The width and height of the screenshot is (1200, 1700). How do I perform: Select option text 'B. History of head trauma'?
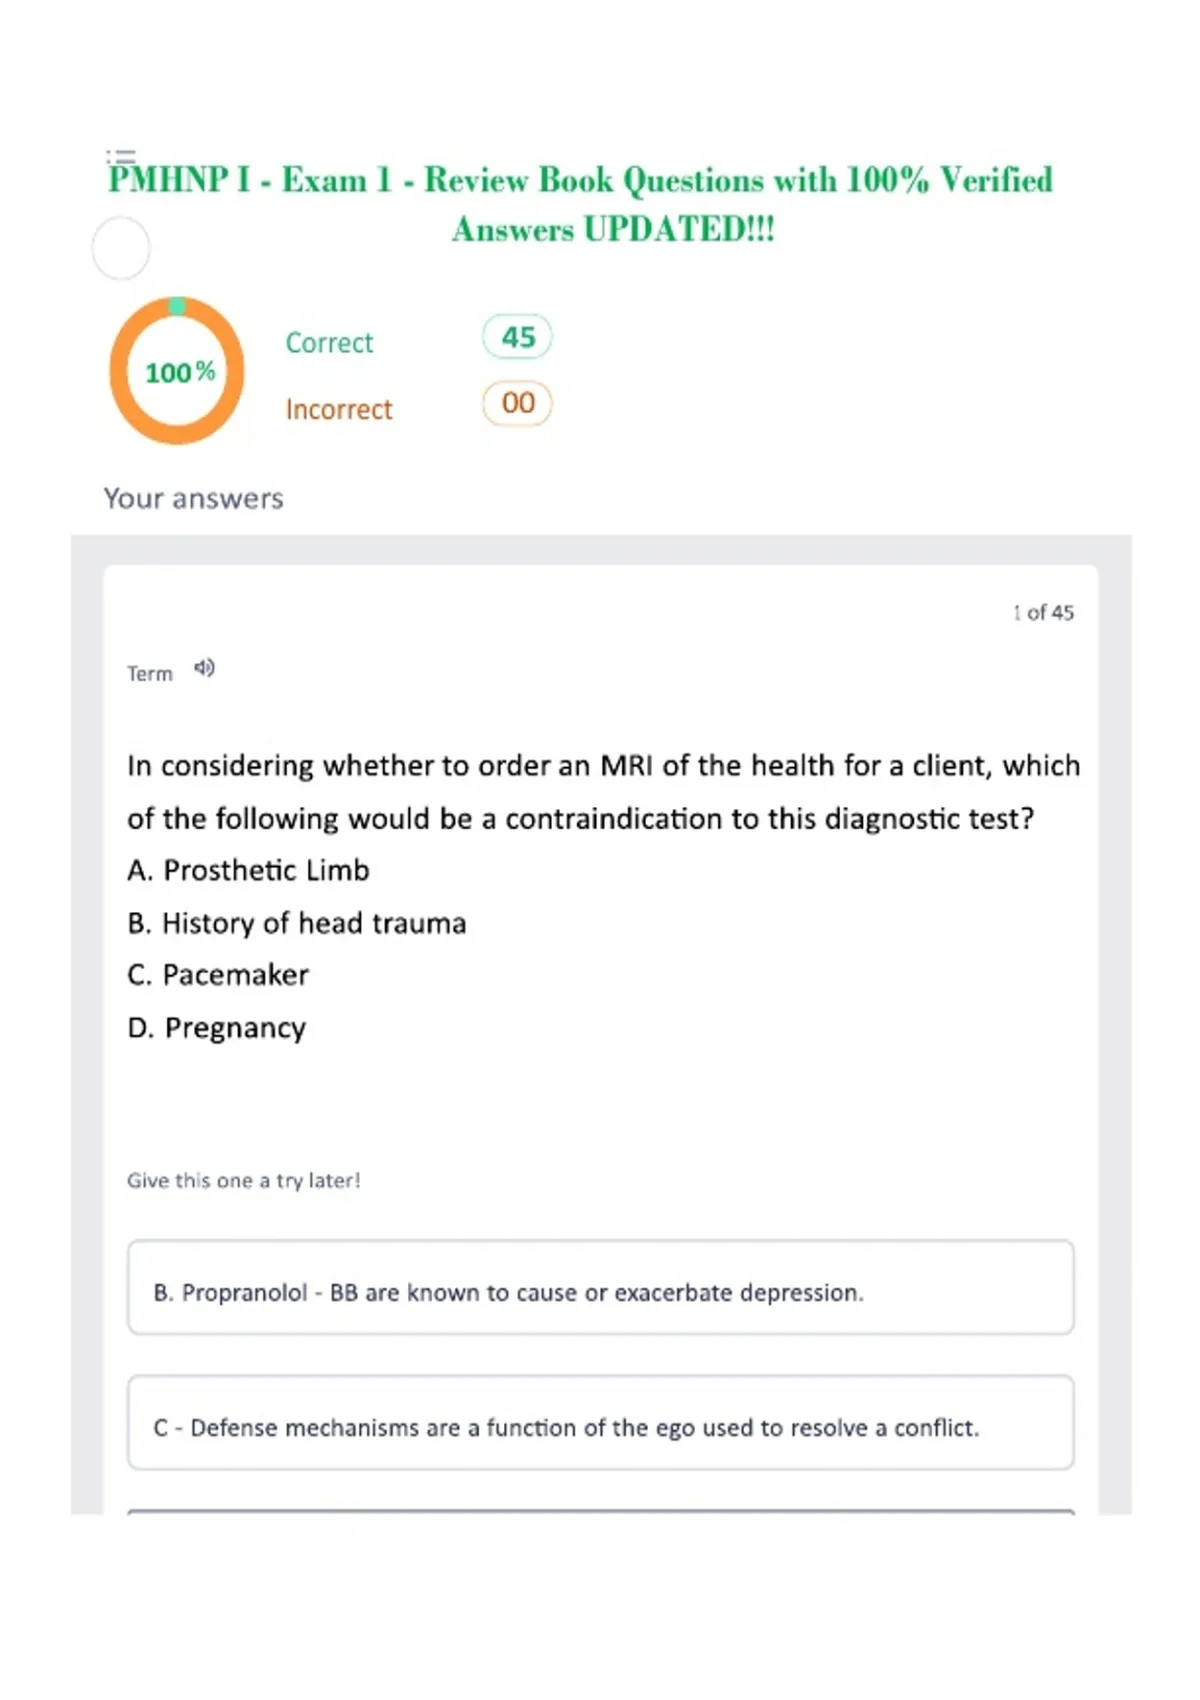[297, 923]
